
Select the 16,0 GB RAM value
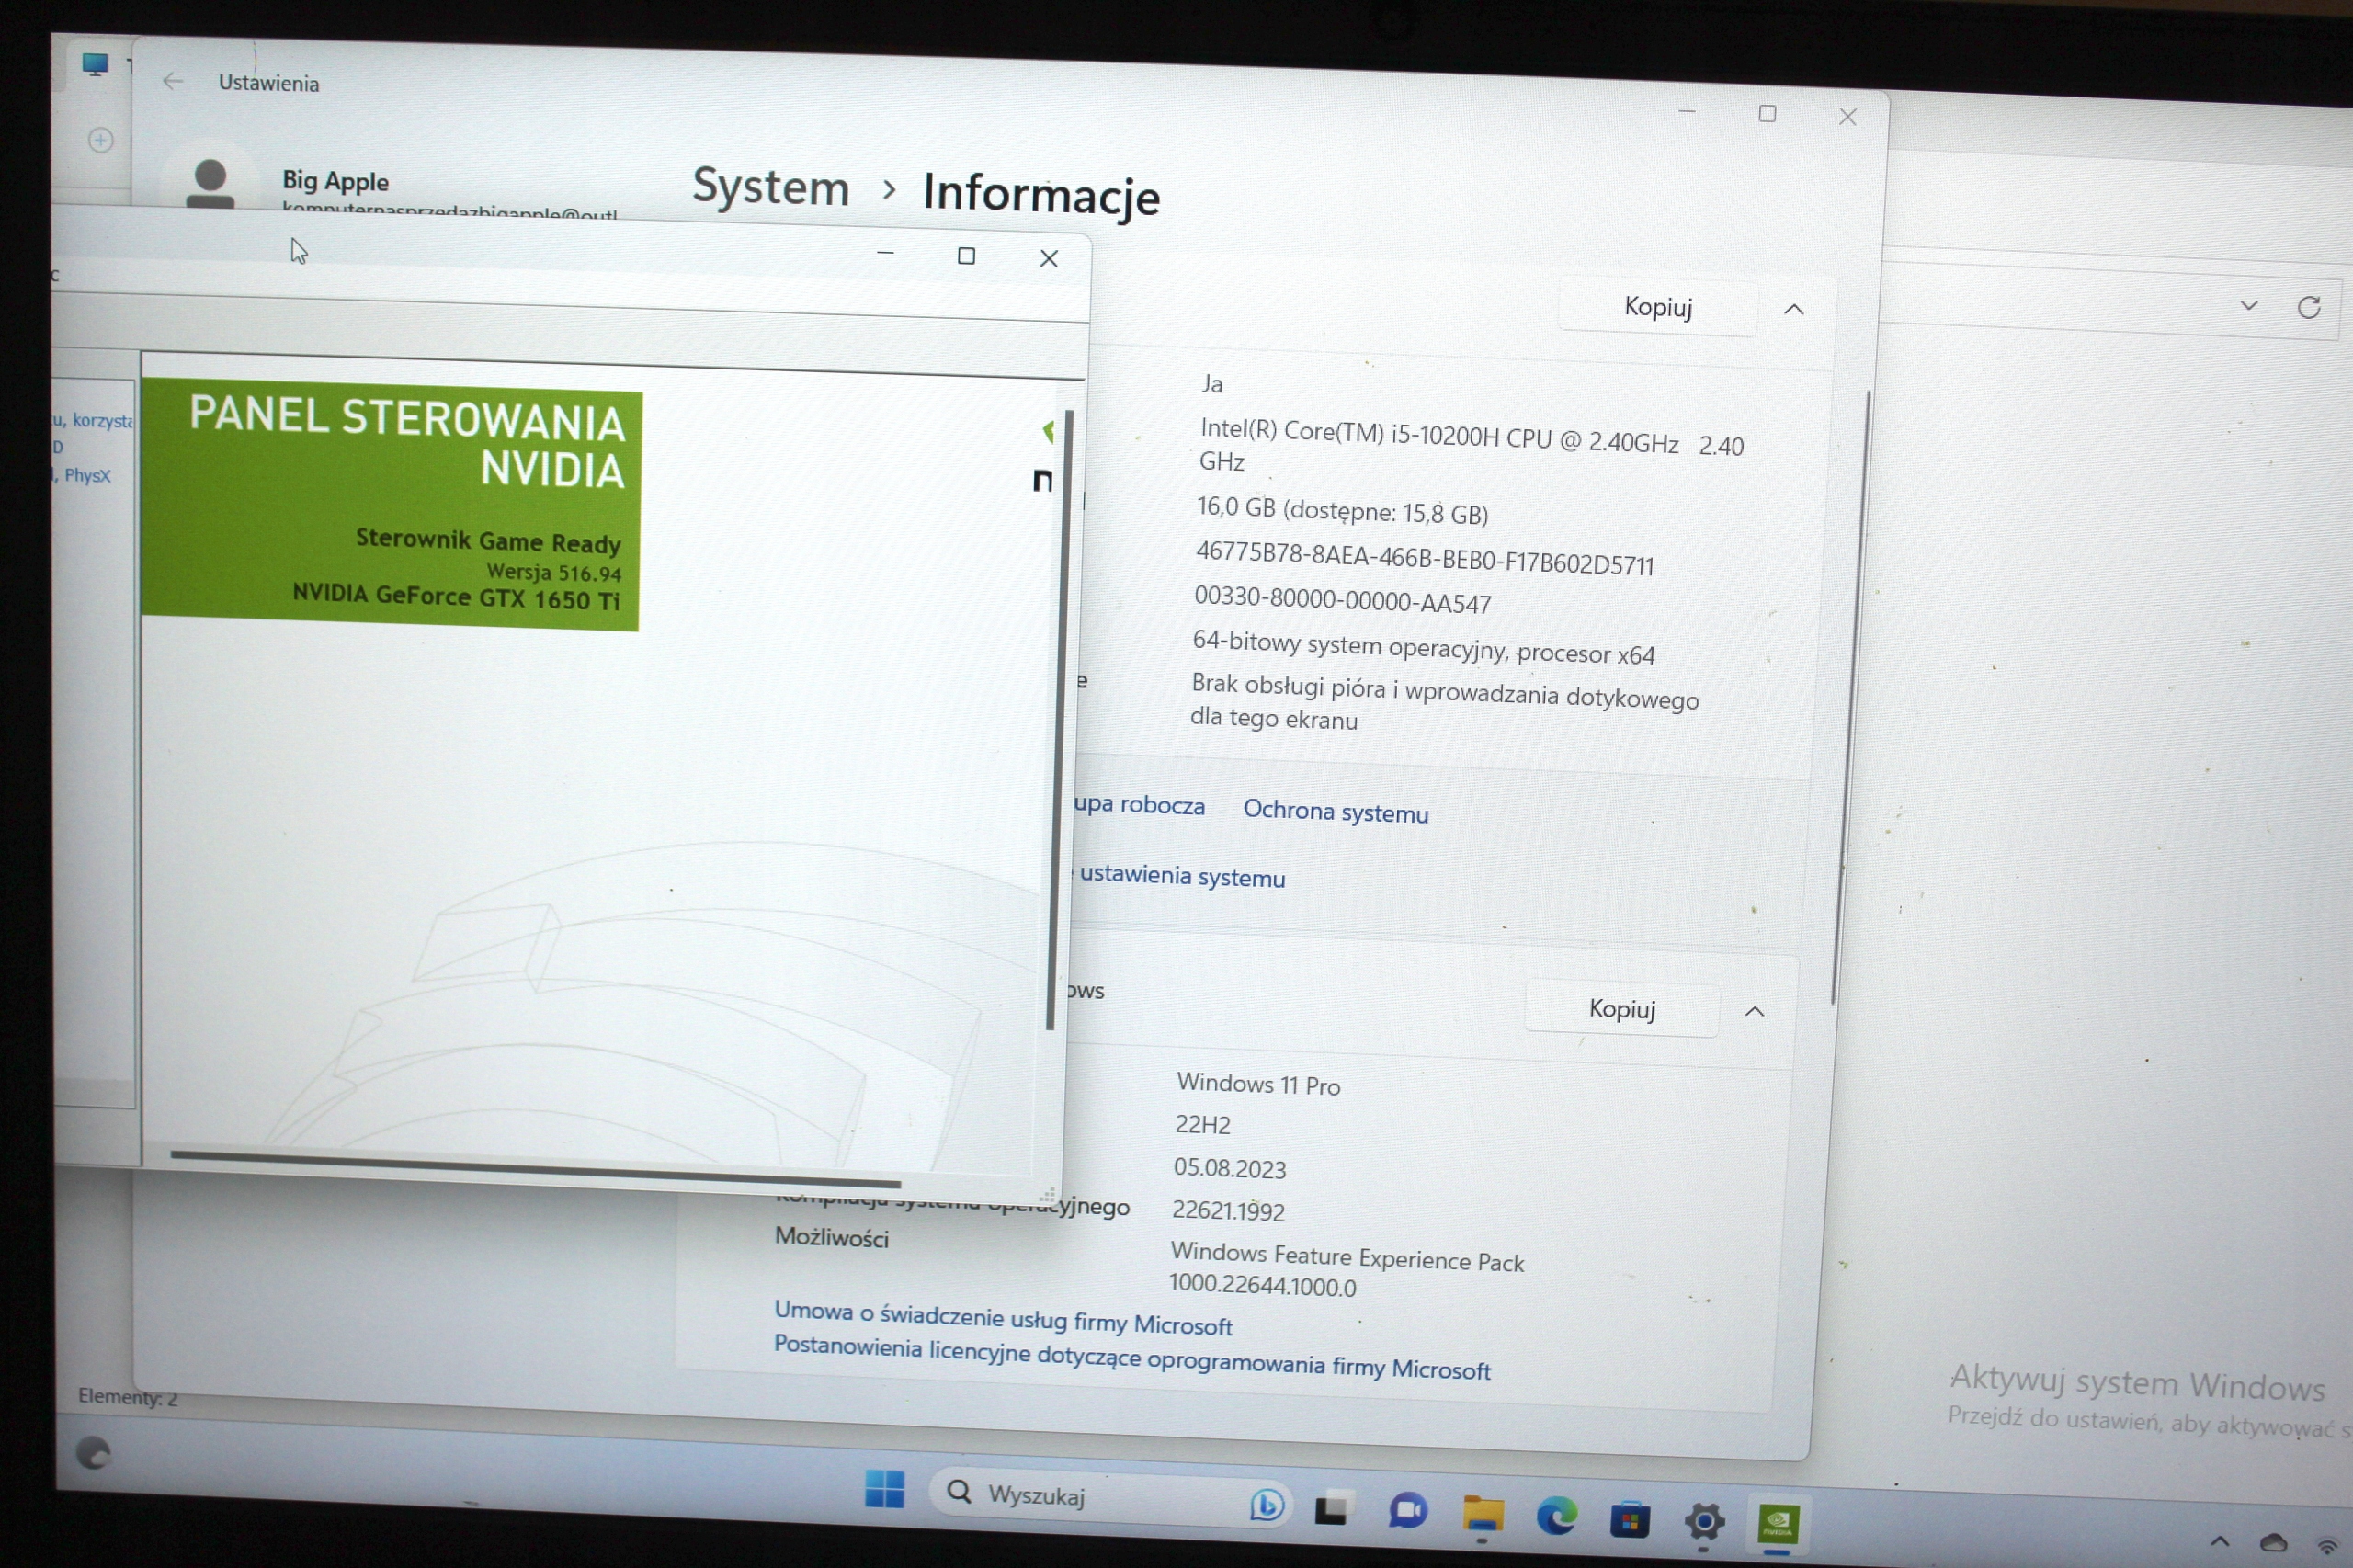click(x=1342, y=511)
